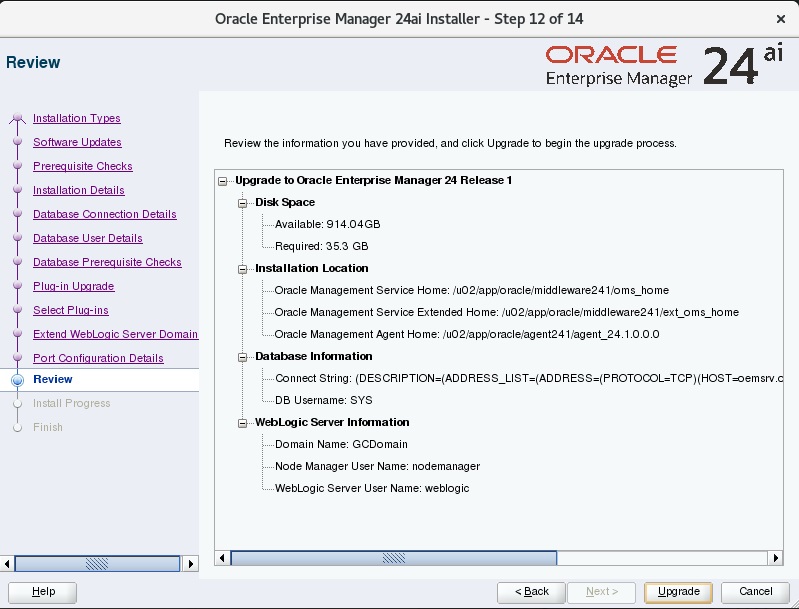Select the Oracle Management Service Home row
Image resolution: width=799 pixels, height=609 pixels.
(471, 290)
